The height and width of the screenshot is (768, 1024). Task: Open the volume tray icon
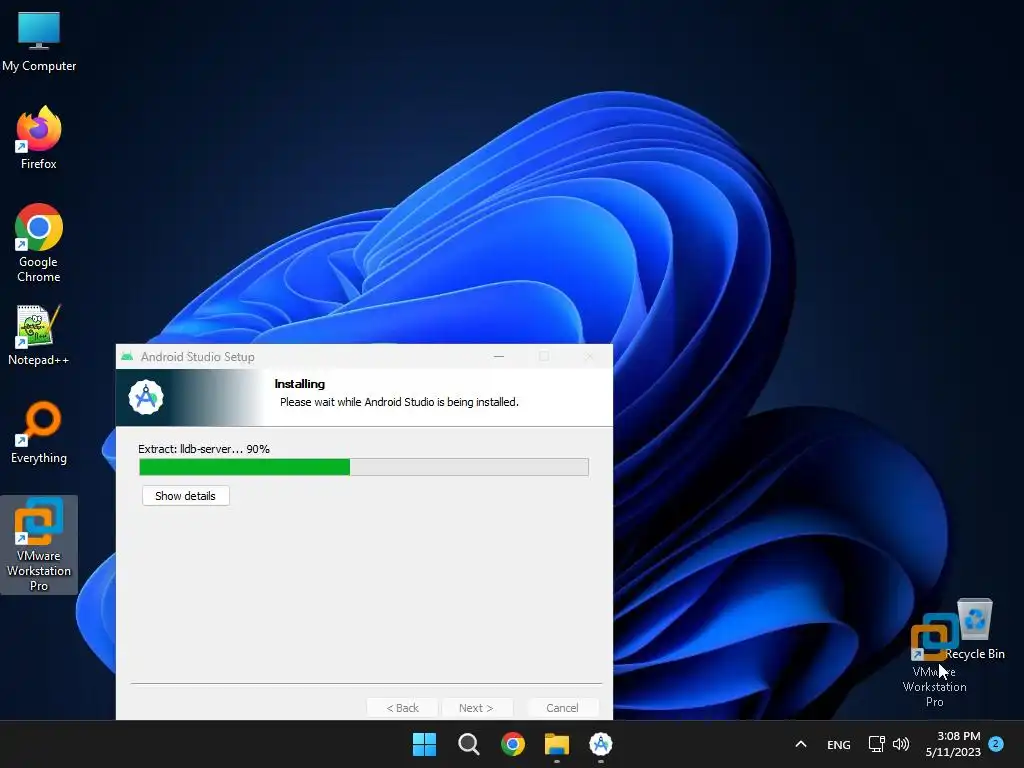pos(901,744)
